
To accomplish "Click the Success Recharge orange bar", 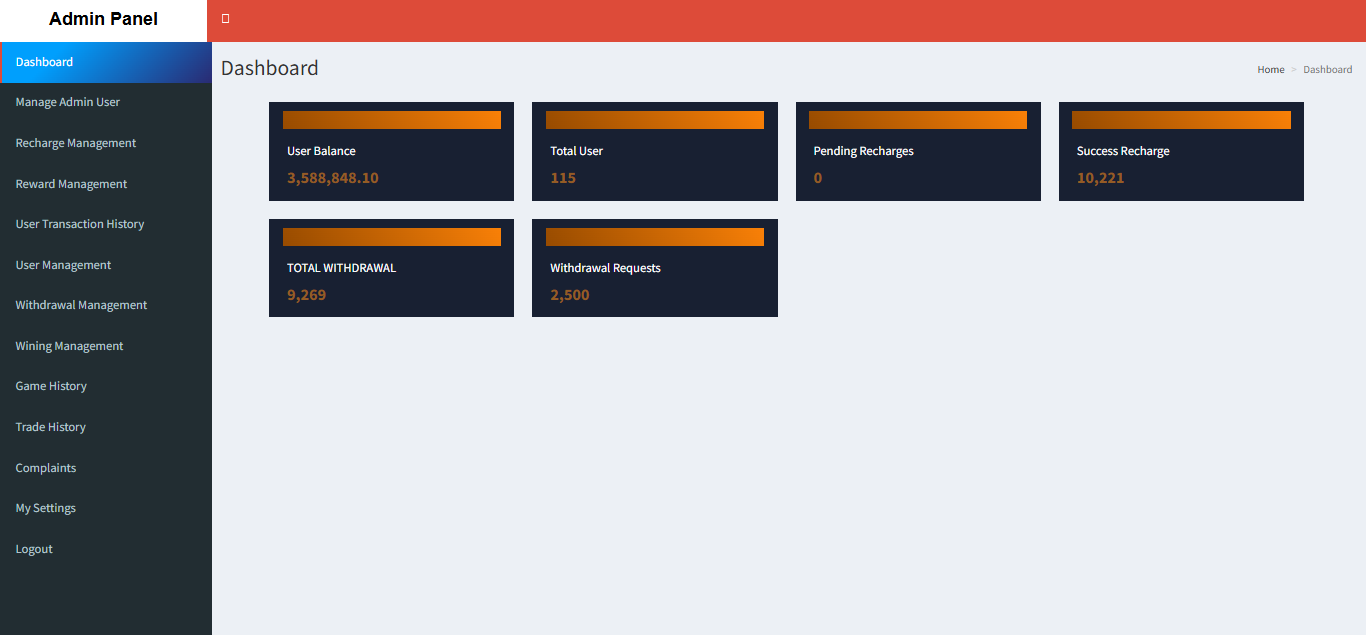I will (x=1181, y=120).
